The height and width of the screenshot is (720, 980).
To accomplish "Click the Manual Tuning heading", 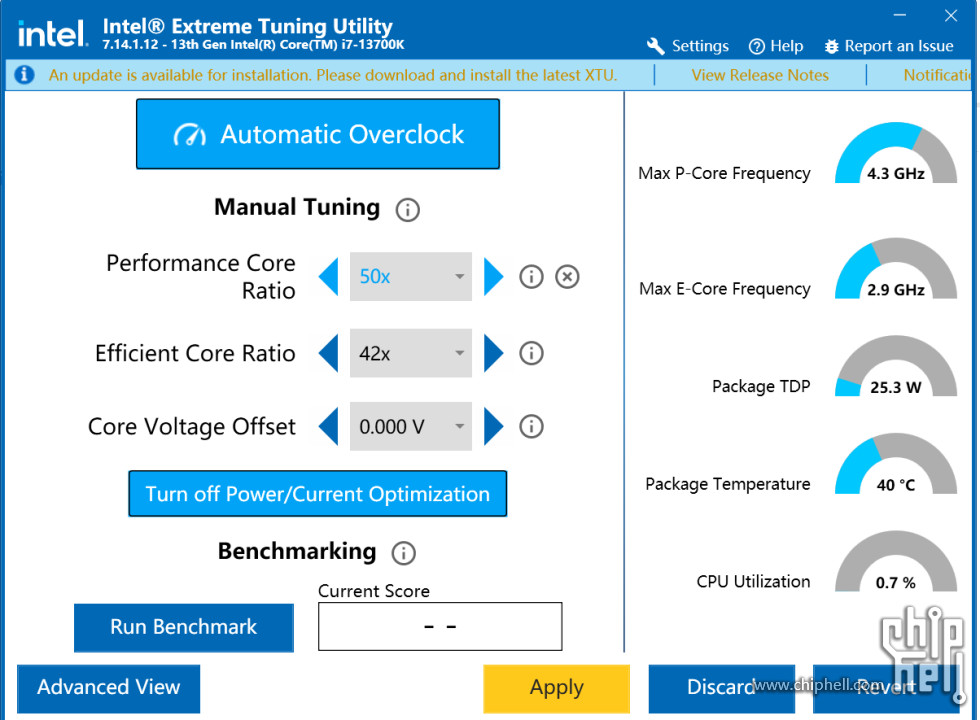I will [297, 208].
